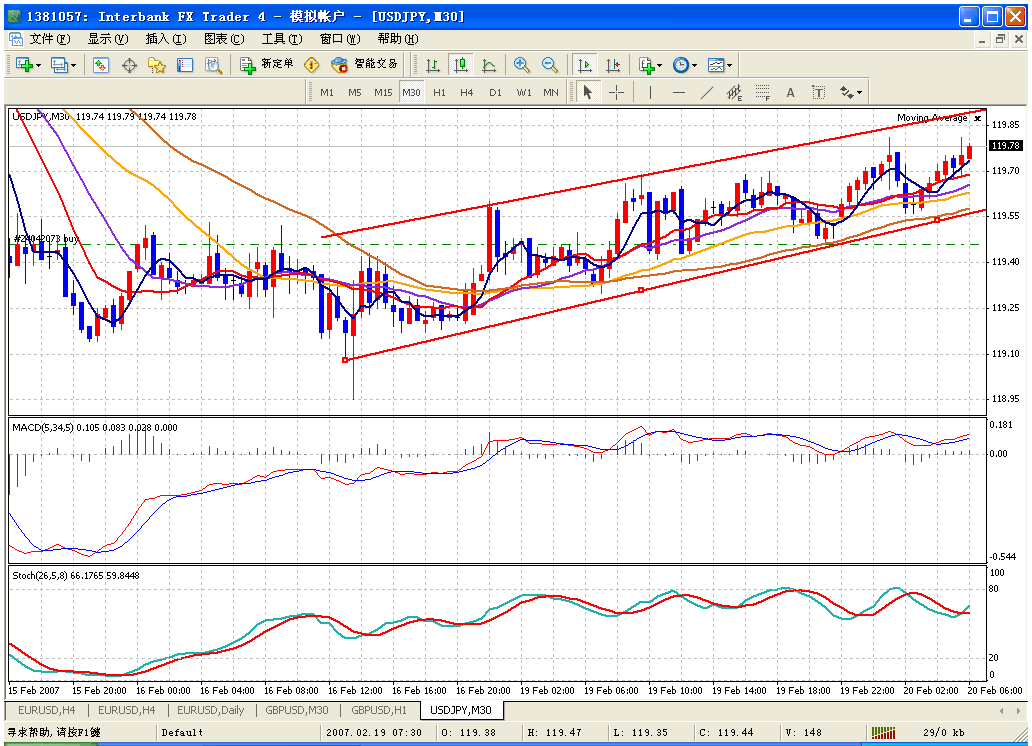This screenshot has height=746, width=1032.
Task: Open the 插入 (Insert) menu
Action: click(165, 39)
